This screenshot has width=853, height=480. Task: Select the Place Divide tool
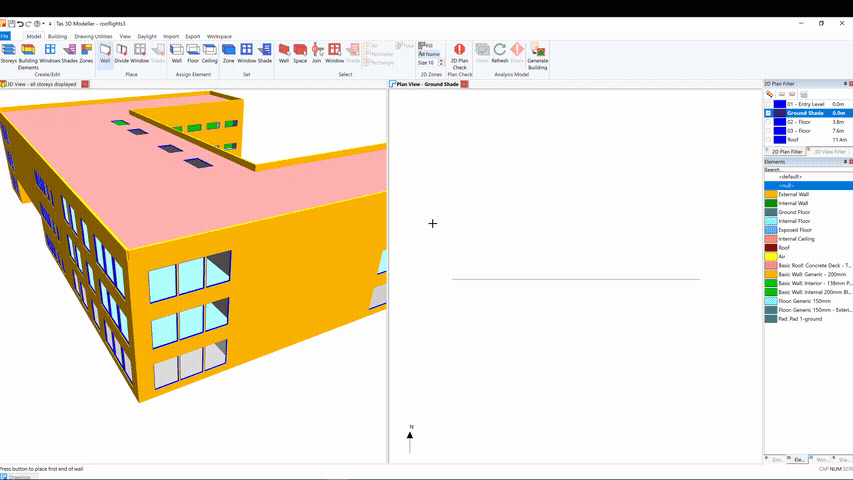pyautogui.click(x=121, y=54)
